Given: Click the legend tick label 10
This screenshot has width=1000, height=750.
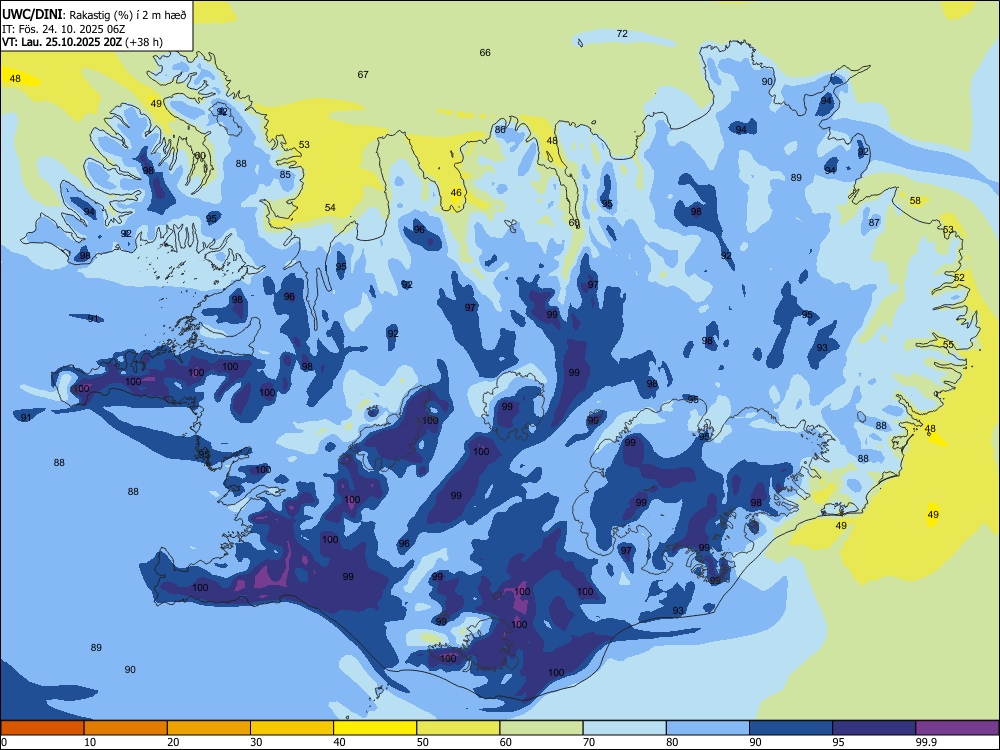Looking at the screenshot, I should pos(90,742).
